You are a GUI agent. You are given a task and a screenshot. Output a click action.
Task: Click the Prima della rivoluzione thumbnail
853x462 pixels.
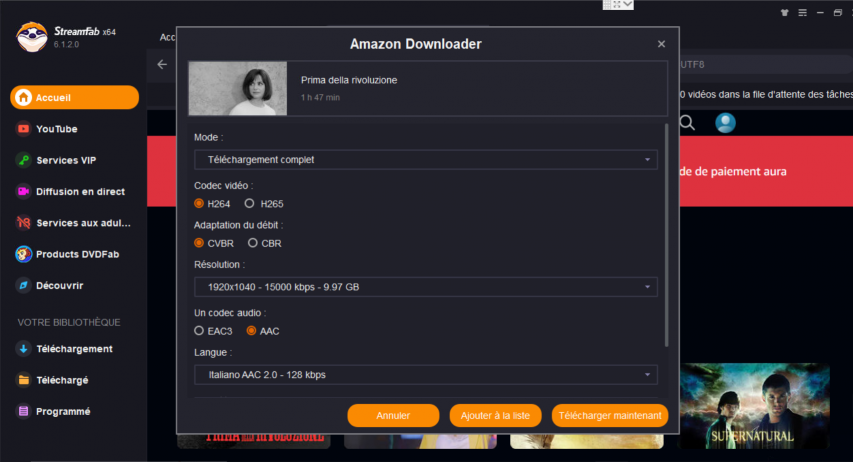pos(238,89)
